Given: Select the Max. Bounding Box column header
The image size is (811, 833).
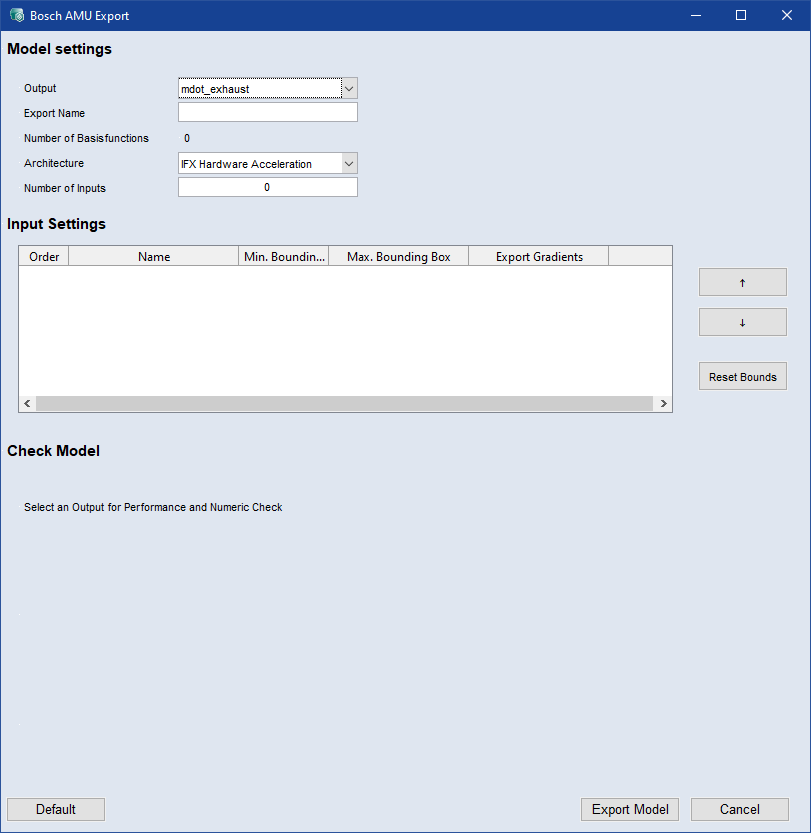Looking at the screenshot, I should tap(398, 257).
